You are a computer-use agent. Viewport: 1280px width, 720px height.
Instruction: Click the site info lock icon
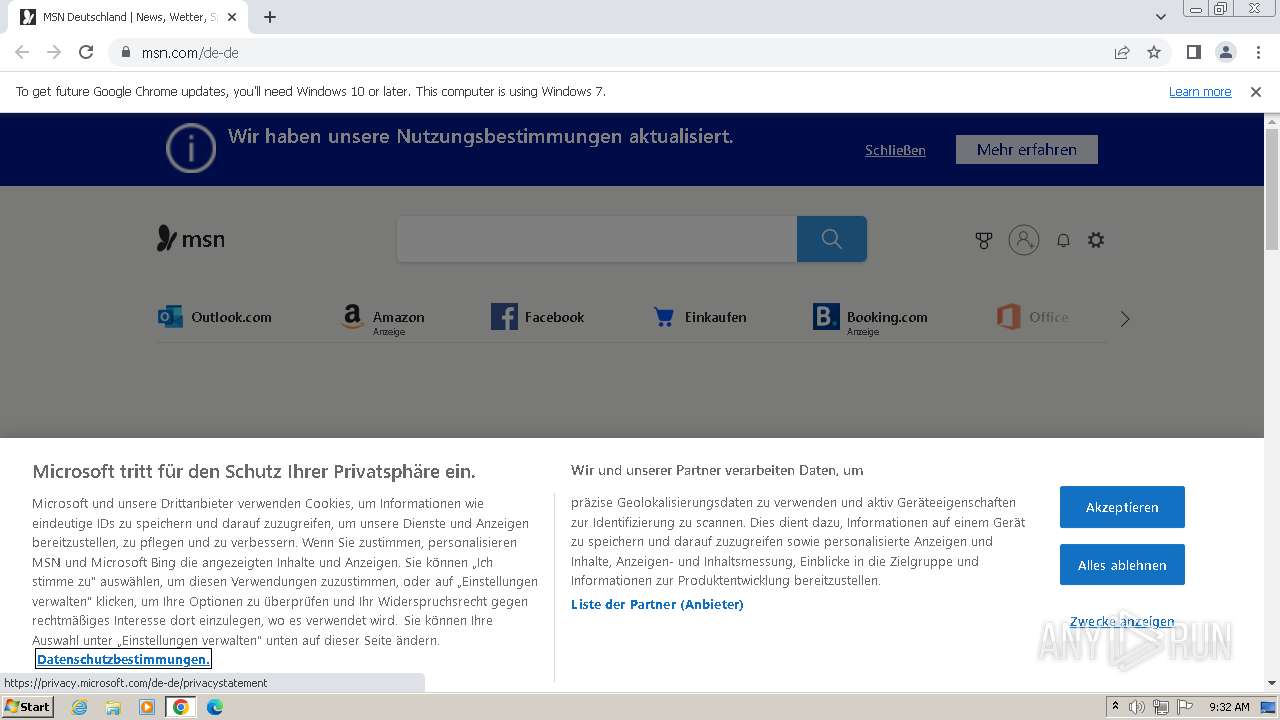[x=126, y=52]
